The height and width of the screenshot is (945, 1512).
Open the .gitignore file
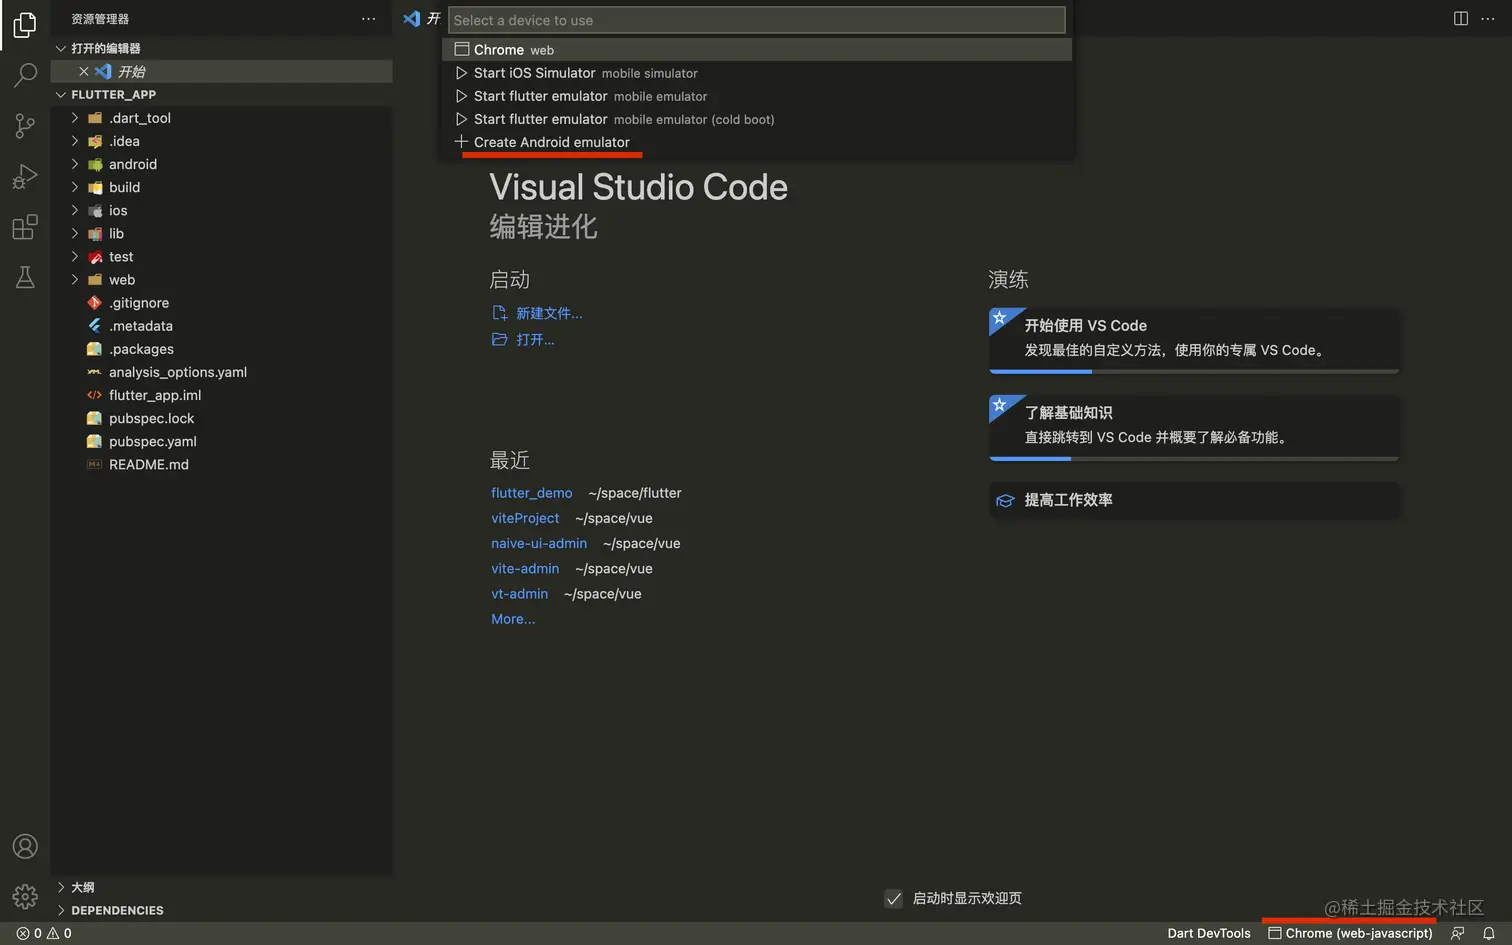tap(222, 303)
